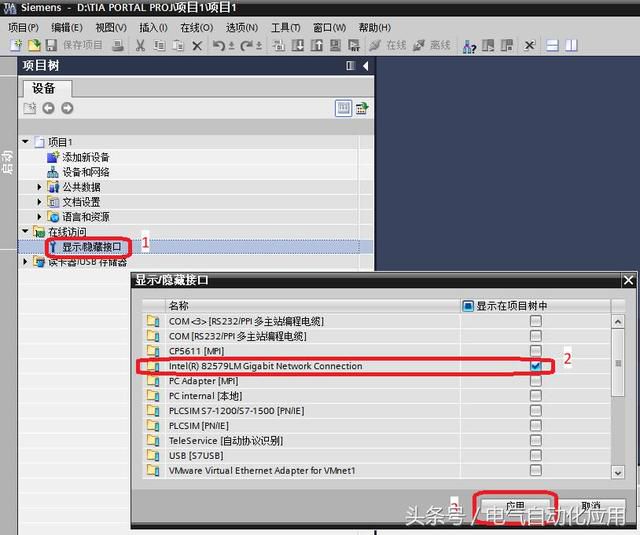Toggle auto-collapse icon in 项目树 header
Image resolution: width=640 pixels, height=535 pixels.
(x=351, y=66)
